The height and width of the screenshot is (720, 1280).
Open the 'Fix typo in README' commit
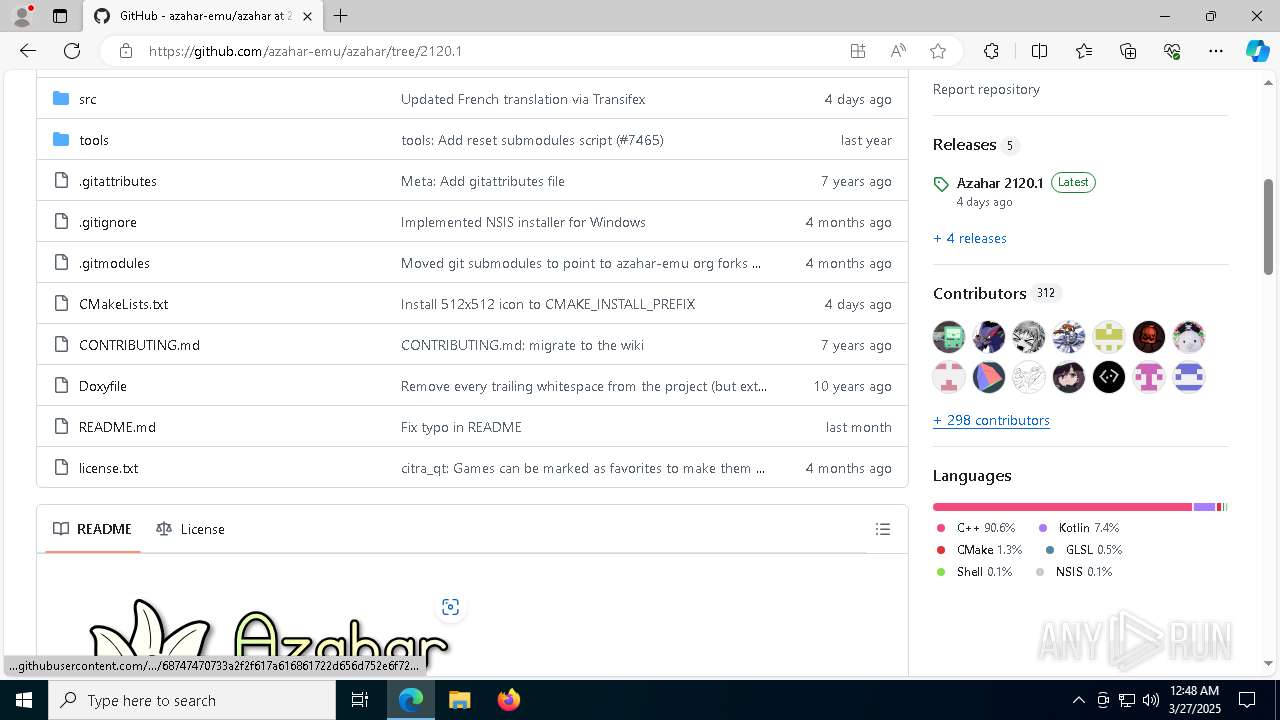tap(461, 427)
